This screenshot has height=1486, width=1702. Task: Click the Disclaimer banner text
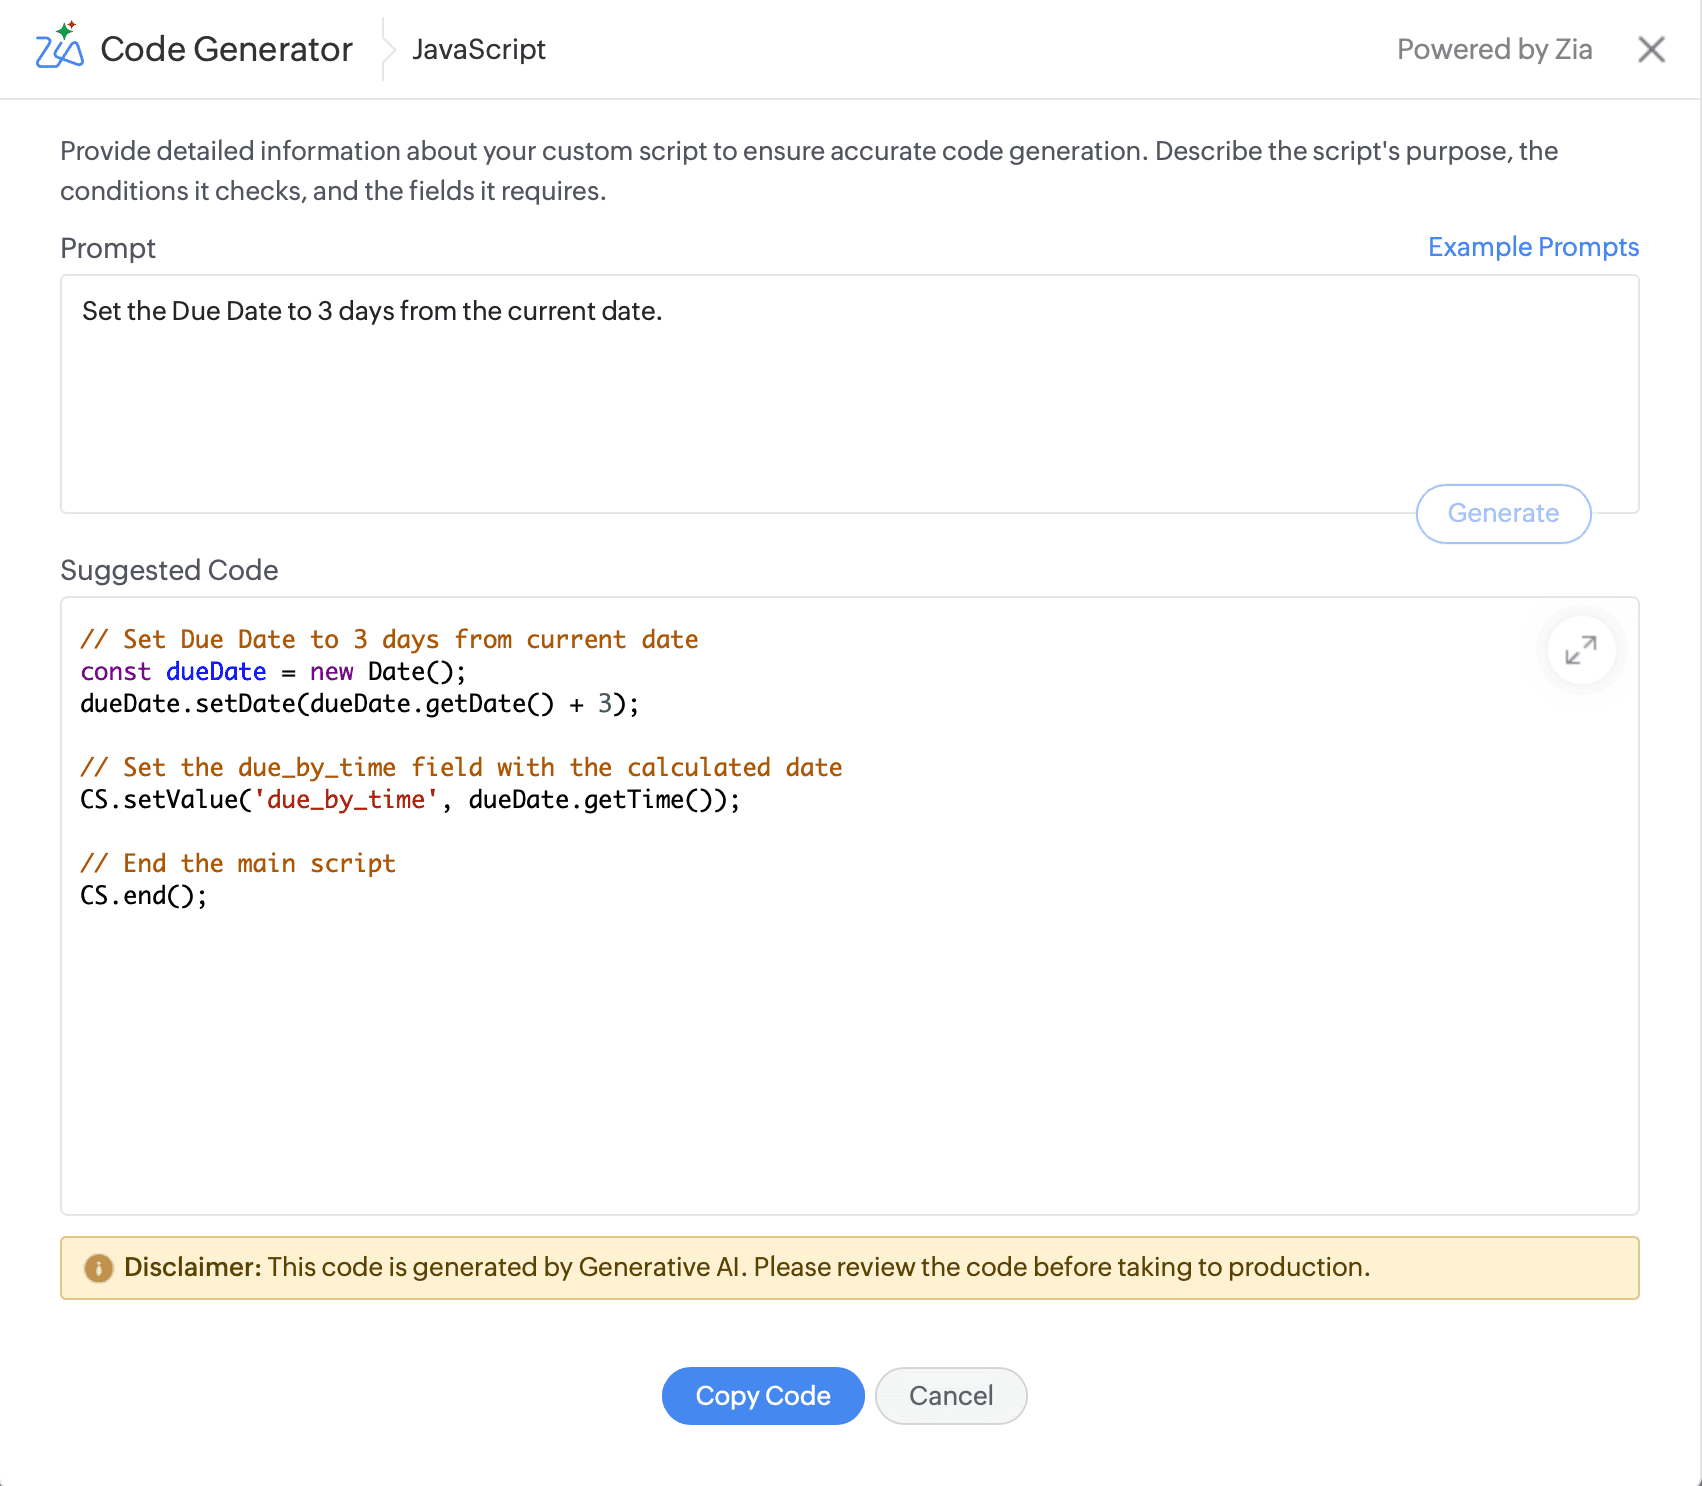coord(747,1267)
